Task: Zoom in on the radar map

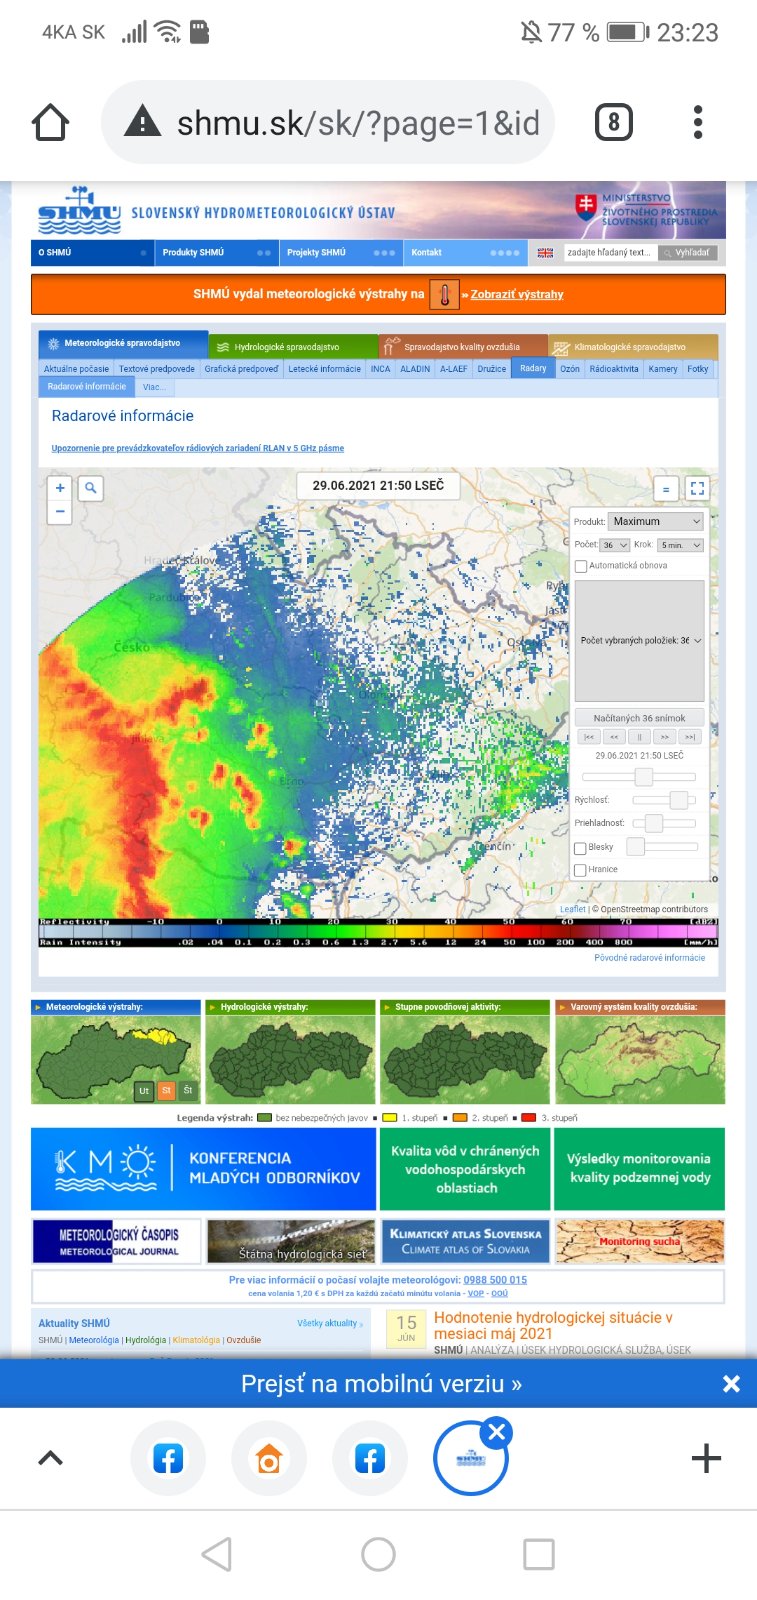Action: pos(60,488)
